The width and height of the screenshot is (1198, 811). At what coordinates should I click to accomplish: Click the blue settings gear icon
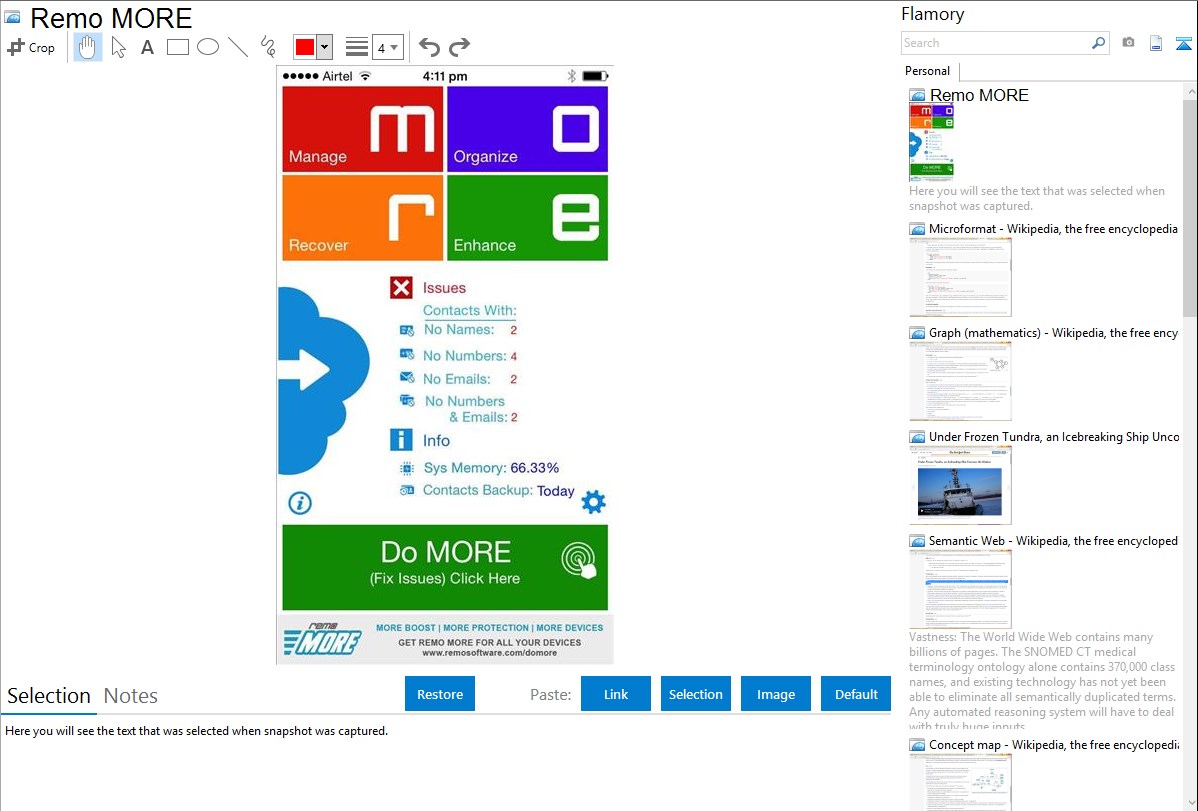pyautogui.click(x=594, y=502)
